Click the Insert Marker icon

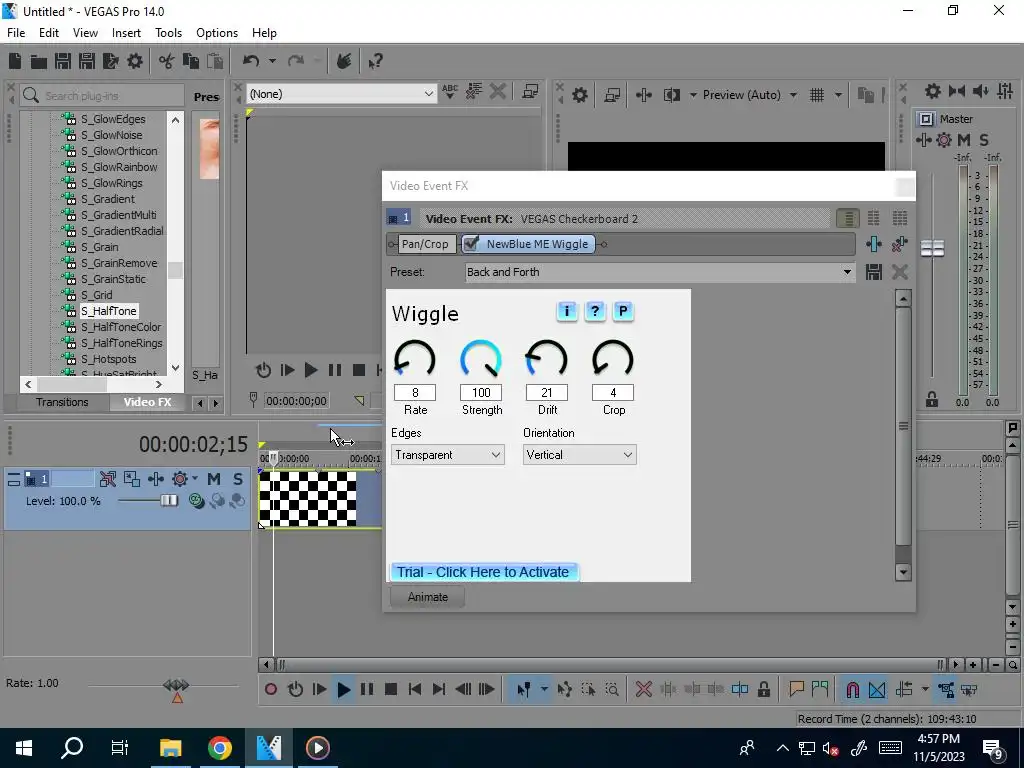pyautogui.click(x=796, y=689)
